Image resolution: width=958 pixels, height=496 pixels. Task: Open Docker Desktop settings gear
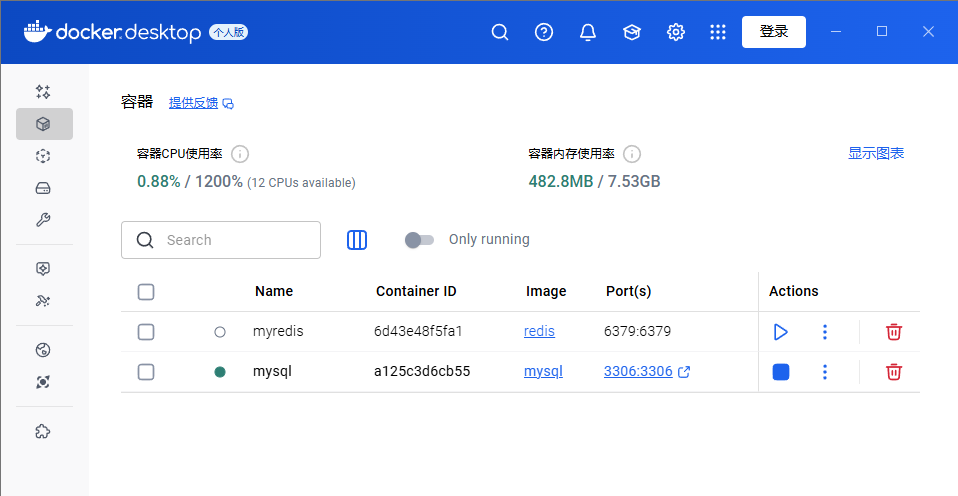click(x=676, y=32)
